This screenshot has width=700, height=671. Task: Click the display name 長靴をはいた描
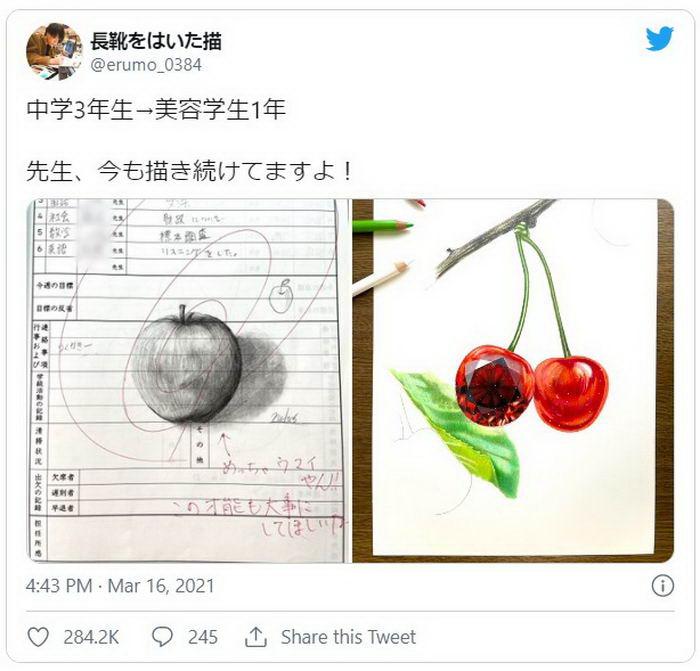(156, 41)
